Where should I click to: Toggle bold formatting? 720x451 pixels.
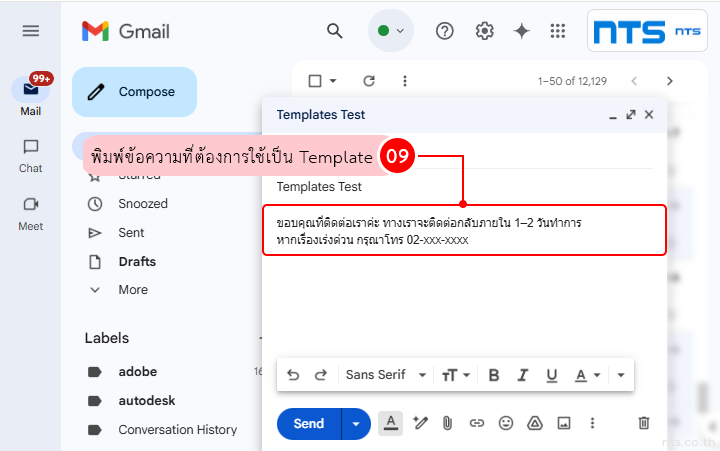click(x=494, y=375)
